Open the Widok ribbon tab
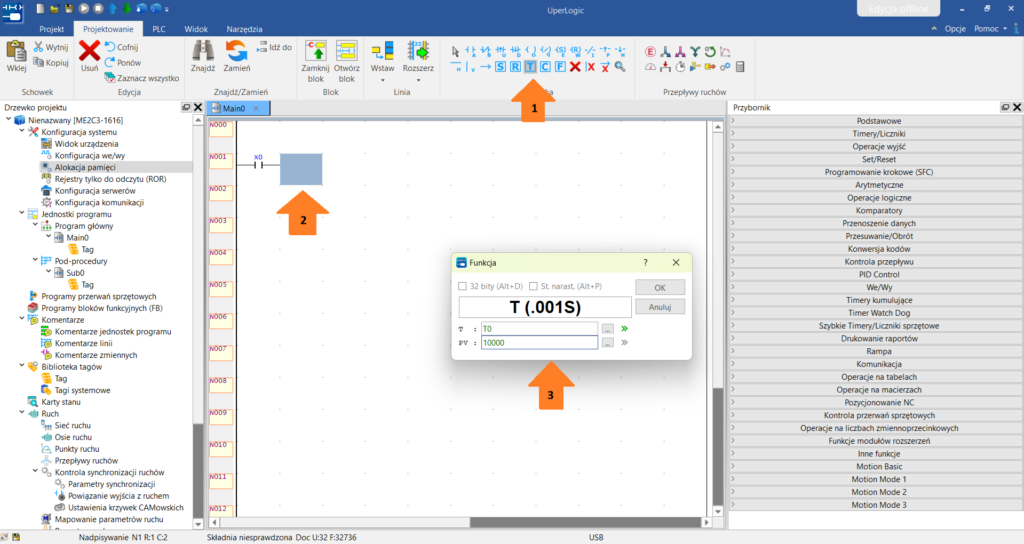This screenshot has width=1024, height=544. coord(196,29)
